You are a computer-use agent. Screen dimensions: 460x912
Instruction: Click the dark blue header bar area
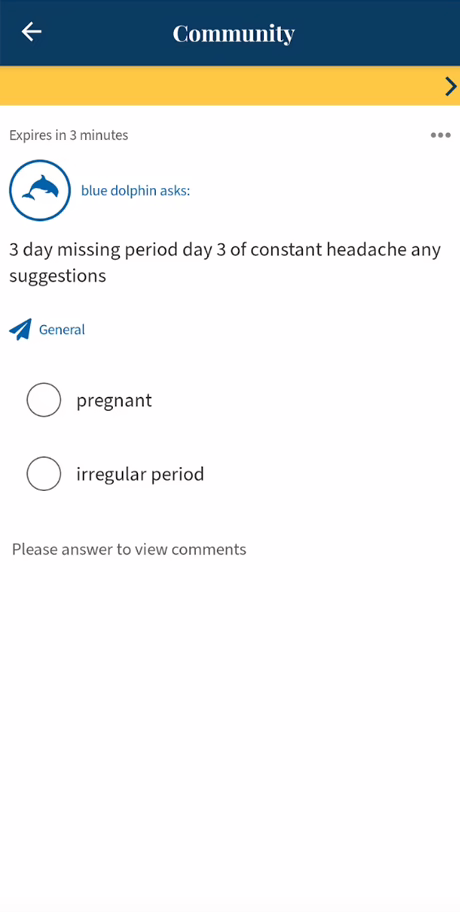230,33
